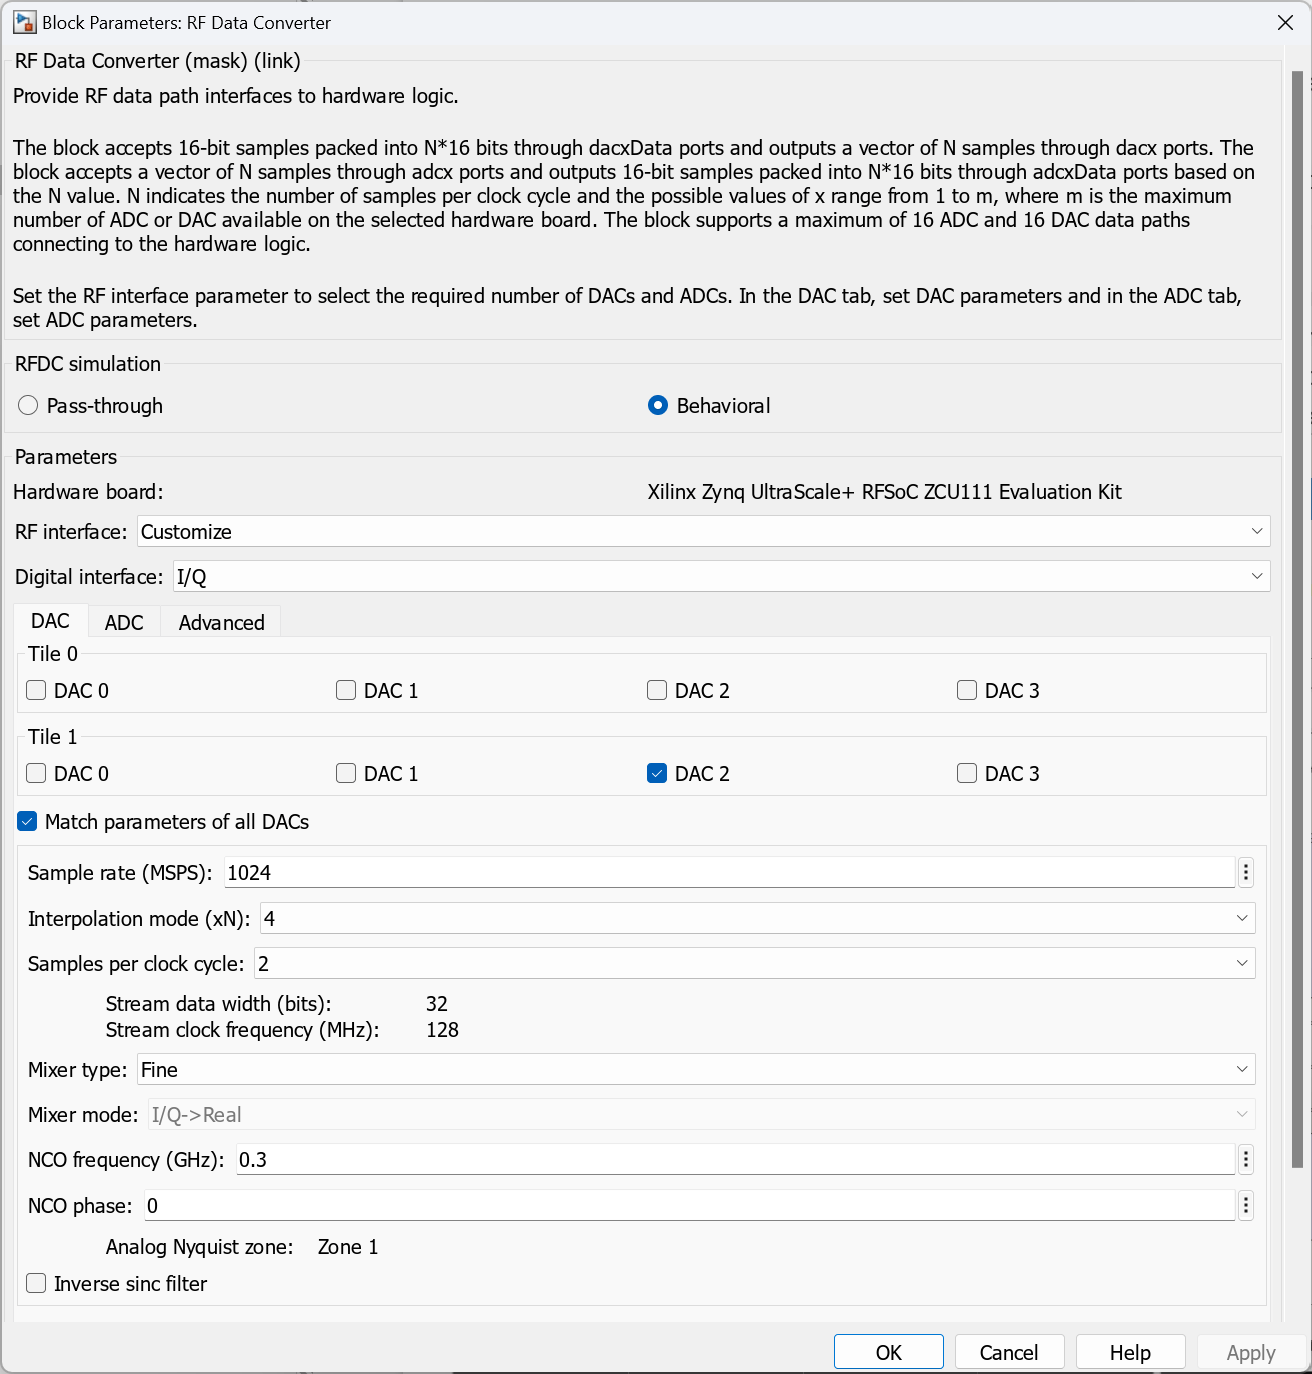Open the Advanced tab
The height and width of the screenshot is (1374, 1312).
coord(220,621)
